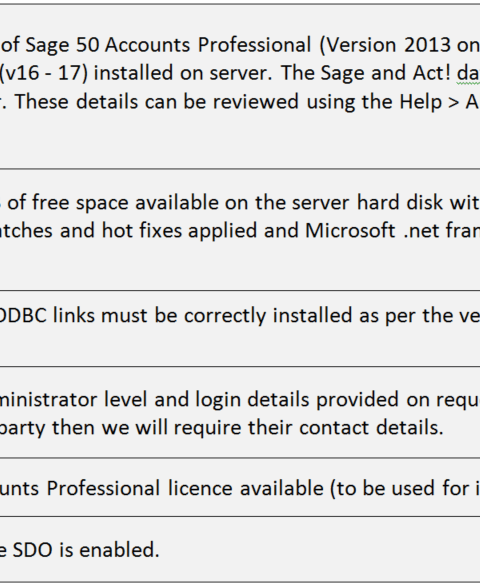Click the words "Help >" in first row
The width and height of the screenshot is (480, 587).
(x=429, y=101)
